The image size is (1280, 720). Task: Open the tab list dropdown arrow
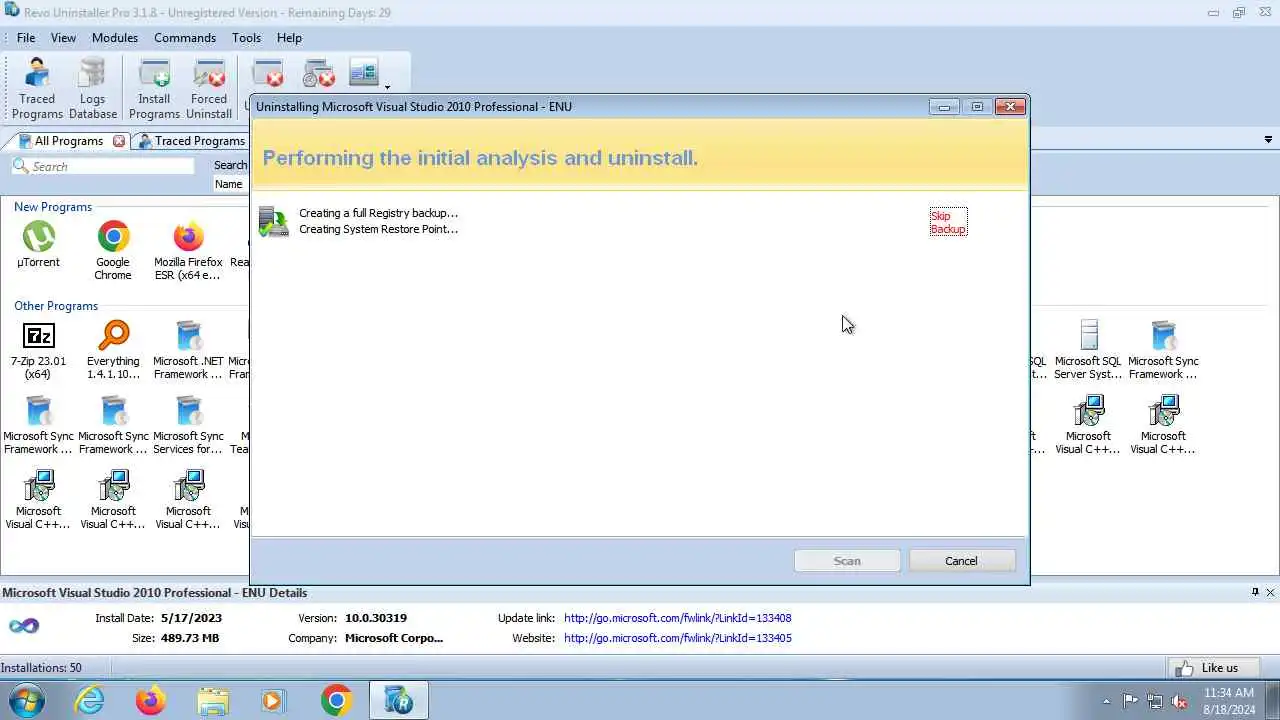(x=1269, y=140)
